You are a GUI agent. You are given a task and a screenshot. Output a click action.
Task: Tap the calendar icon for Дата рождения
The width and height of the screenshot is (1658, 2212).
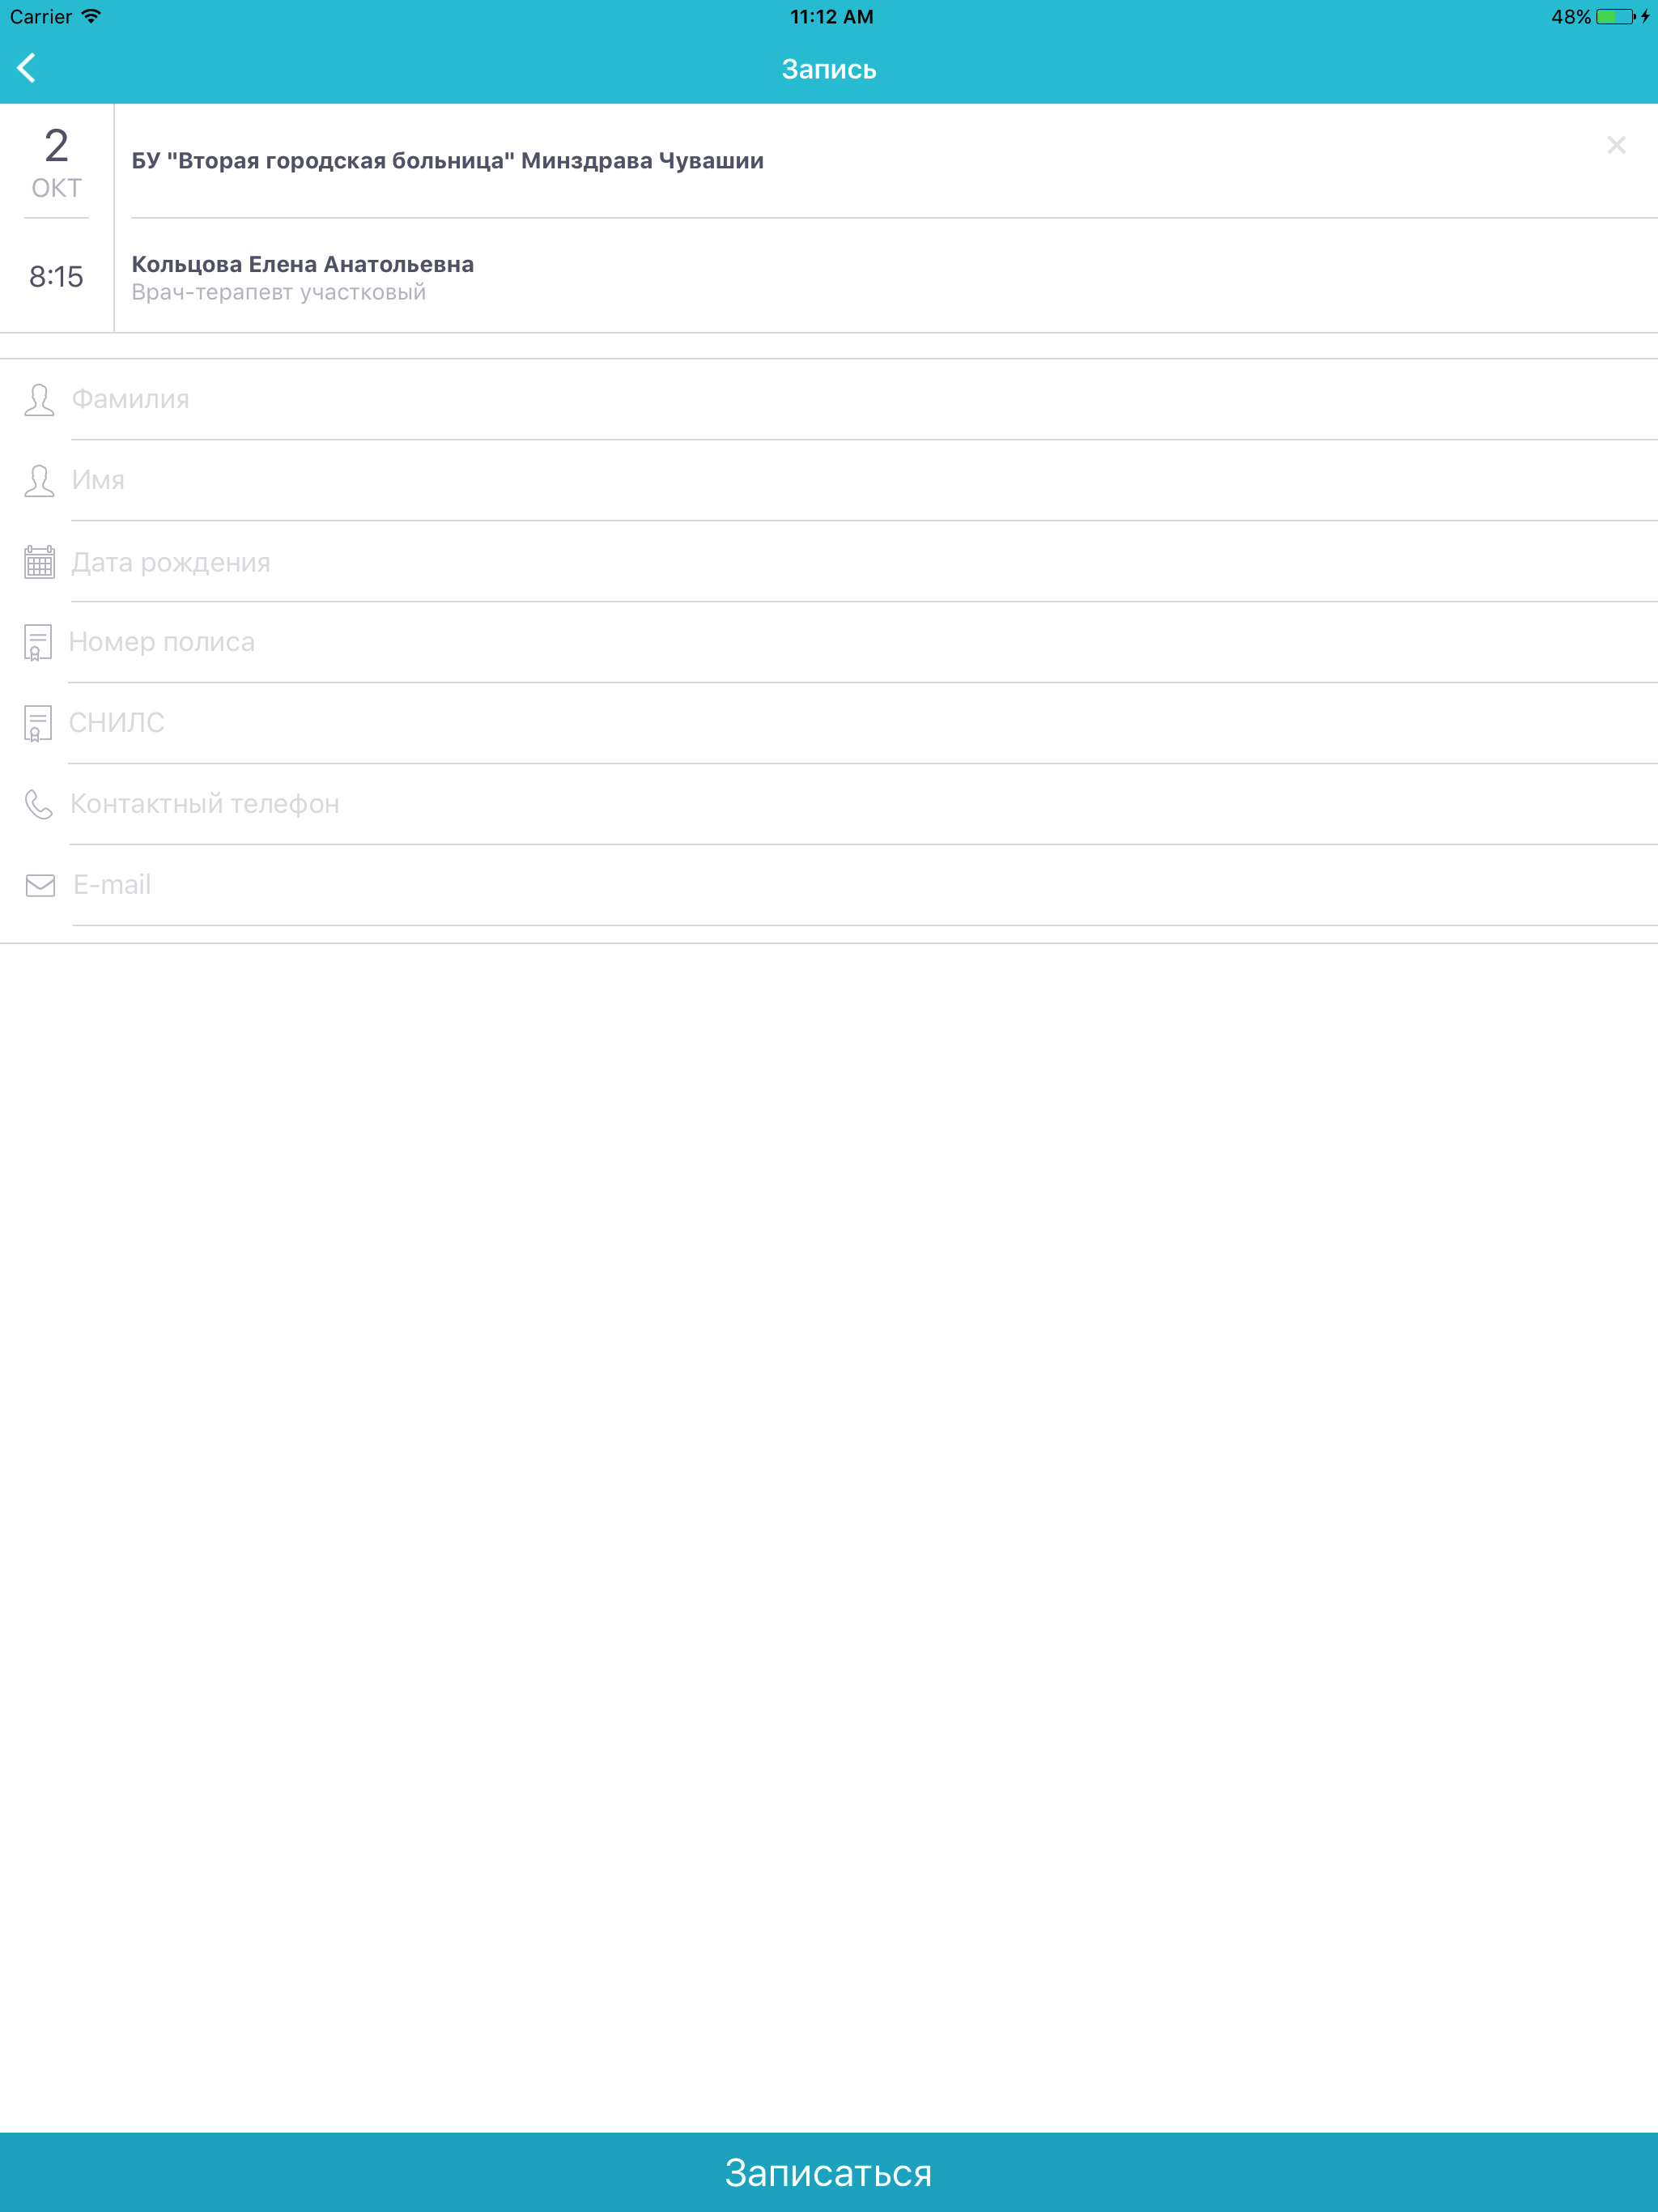tap(39, 562)
